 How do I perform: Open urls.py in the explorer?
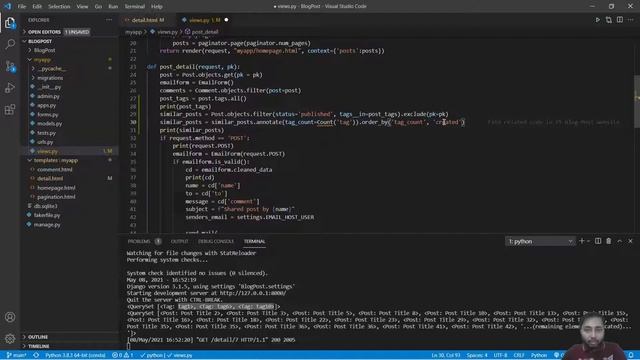pyautogui.click(x=69, y=142)
